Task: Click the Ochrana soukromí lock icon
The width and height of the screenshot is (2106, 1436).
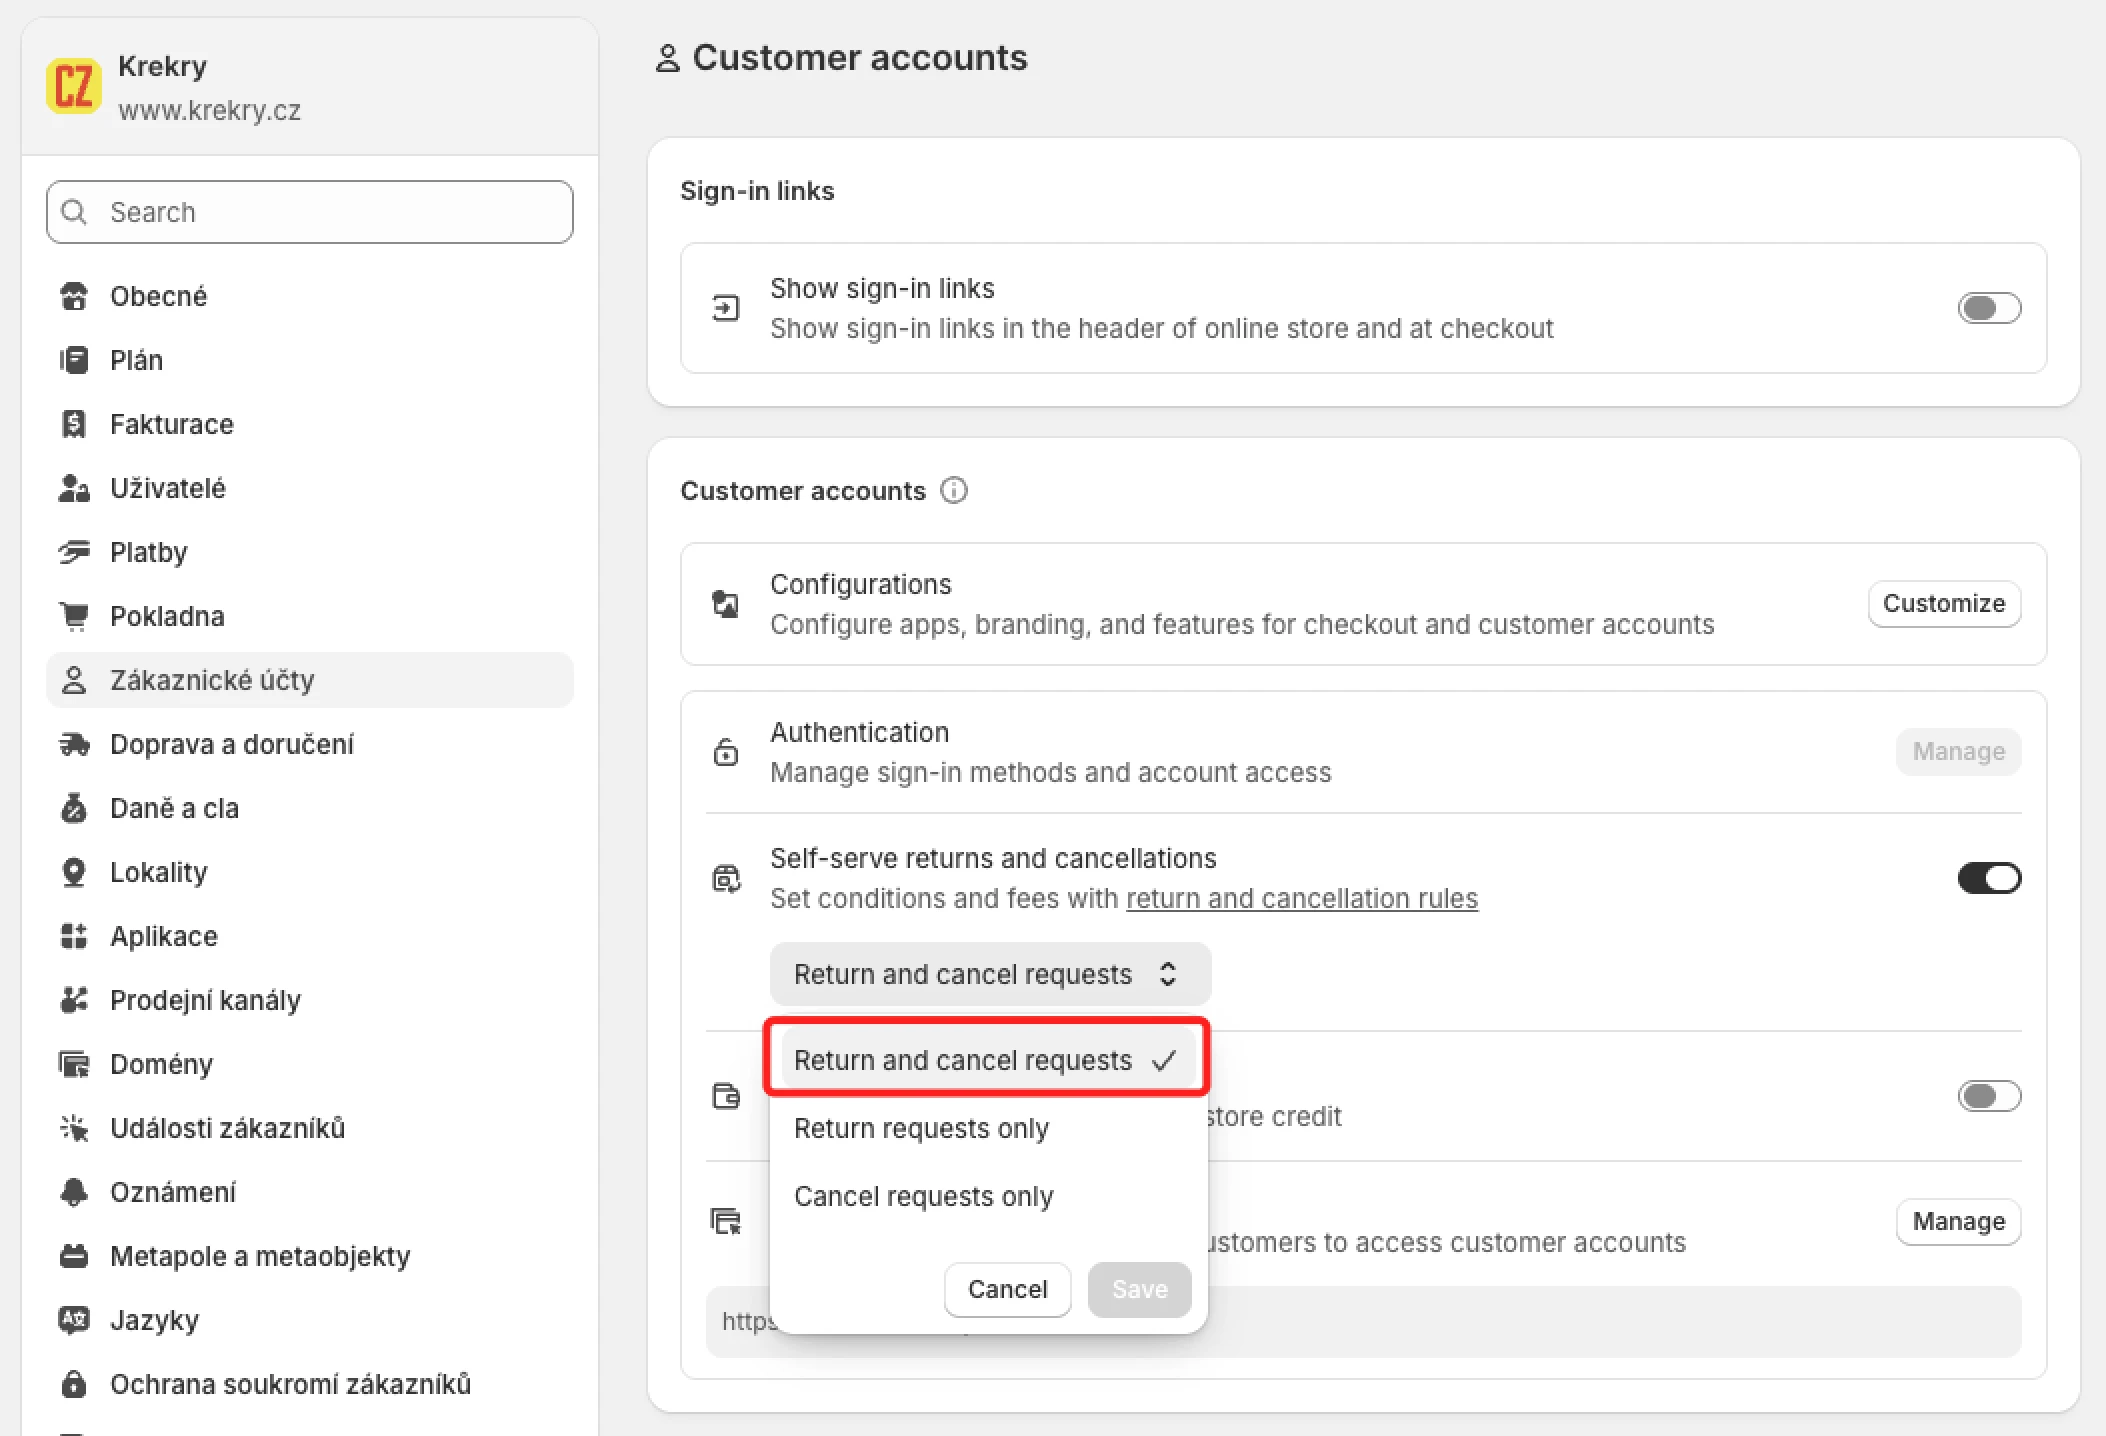Action: [x=74, y=1384]
